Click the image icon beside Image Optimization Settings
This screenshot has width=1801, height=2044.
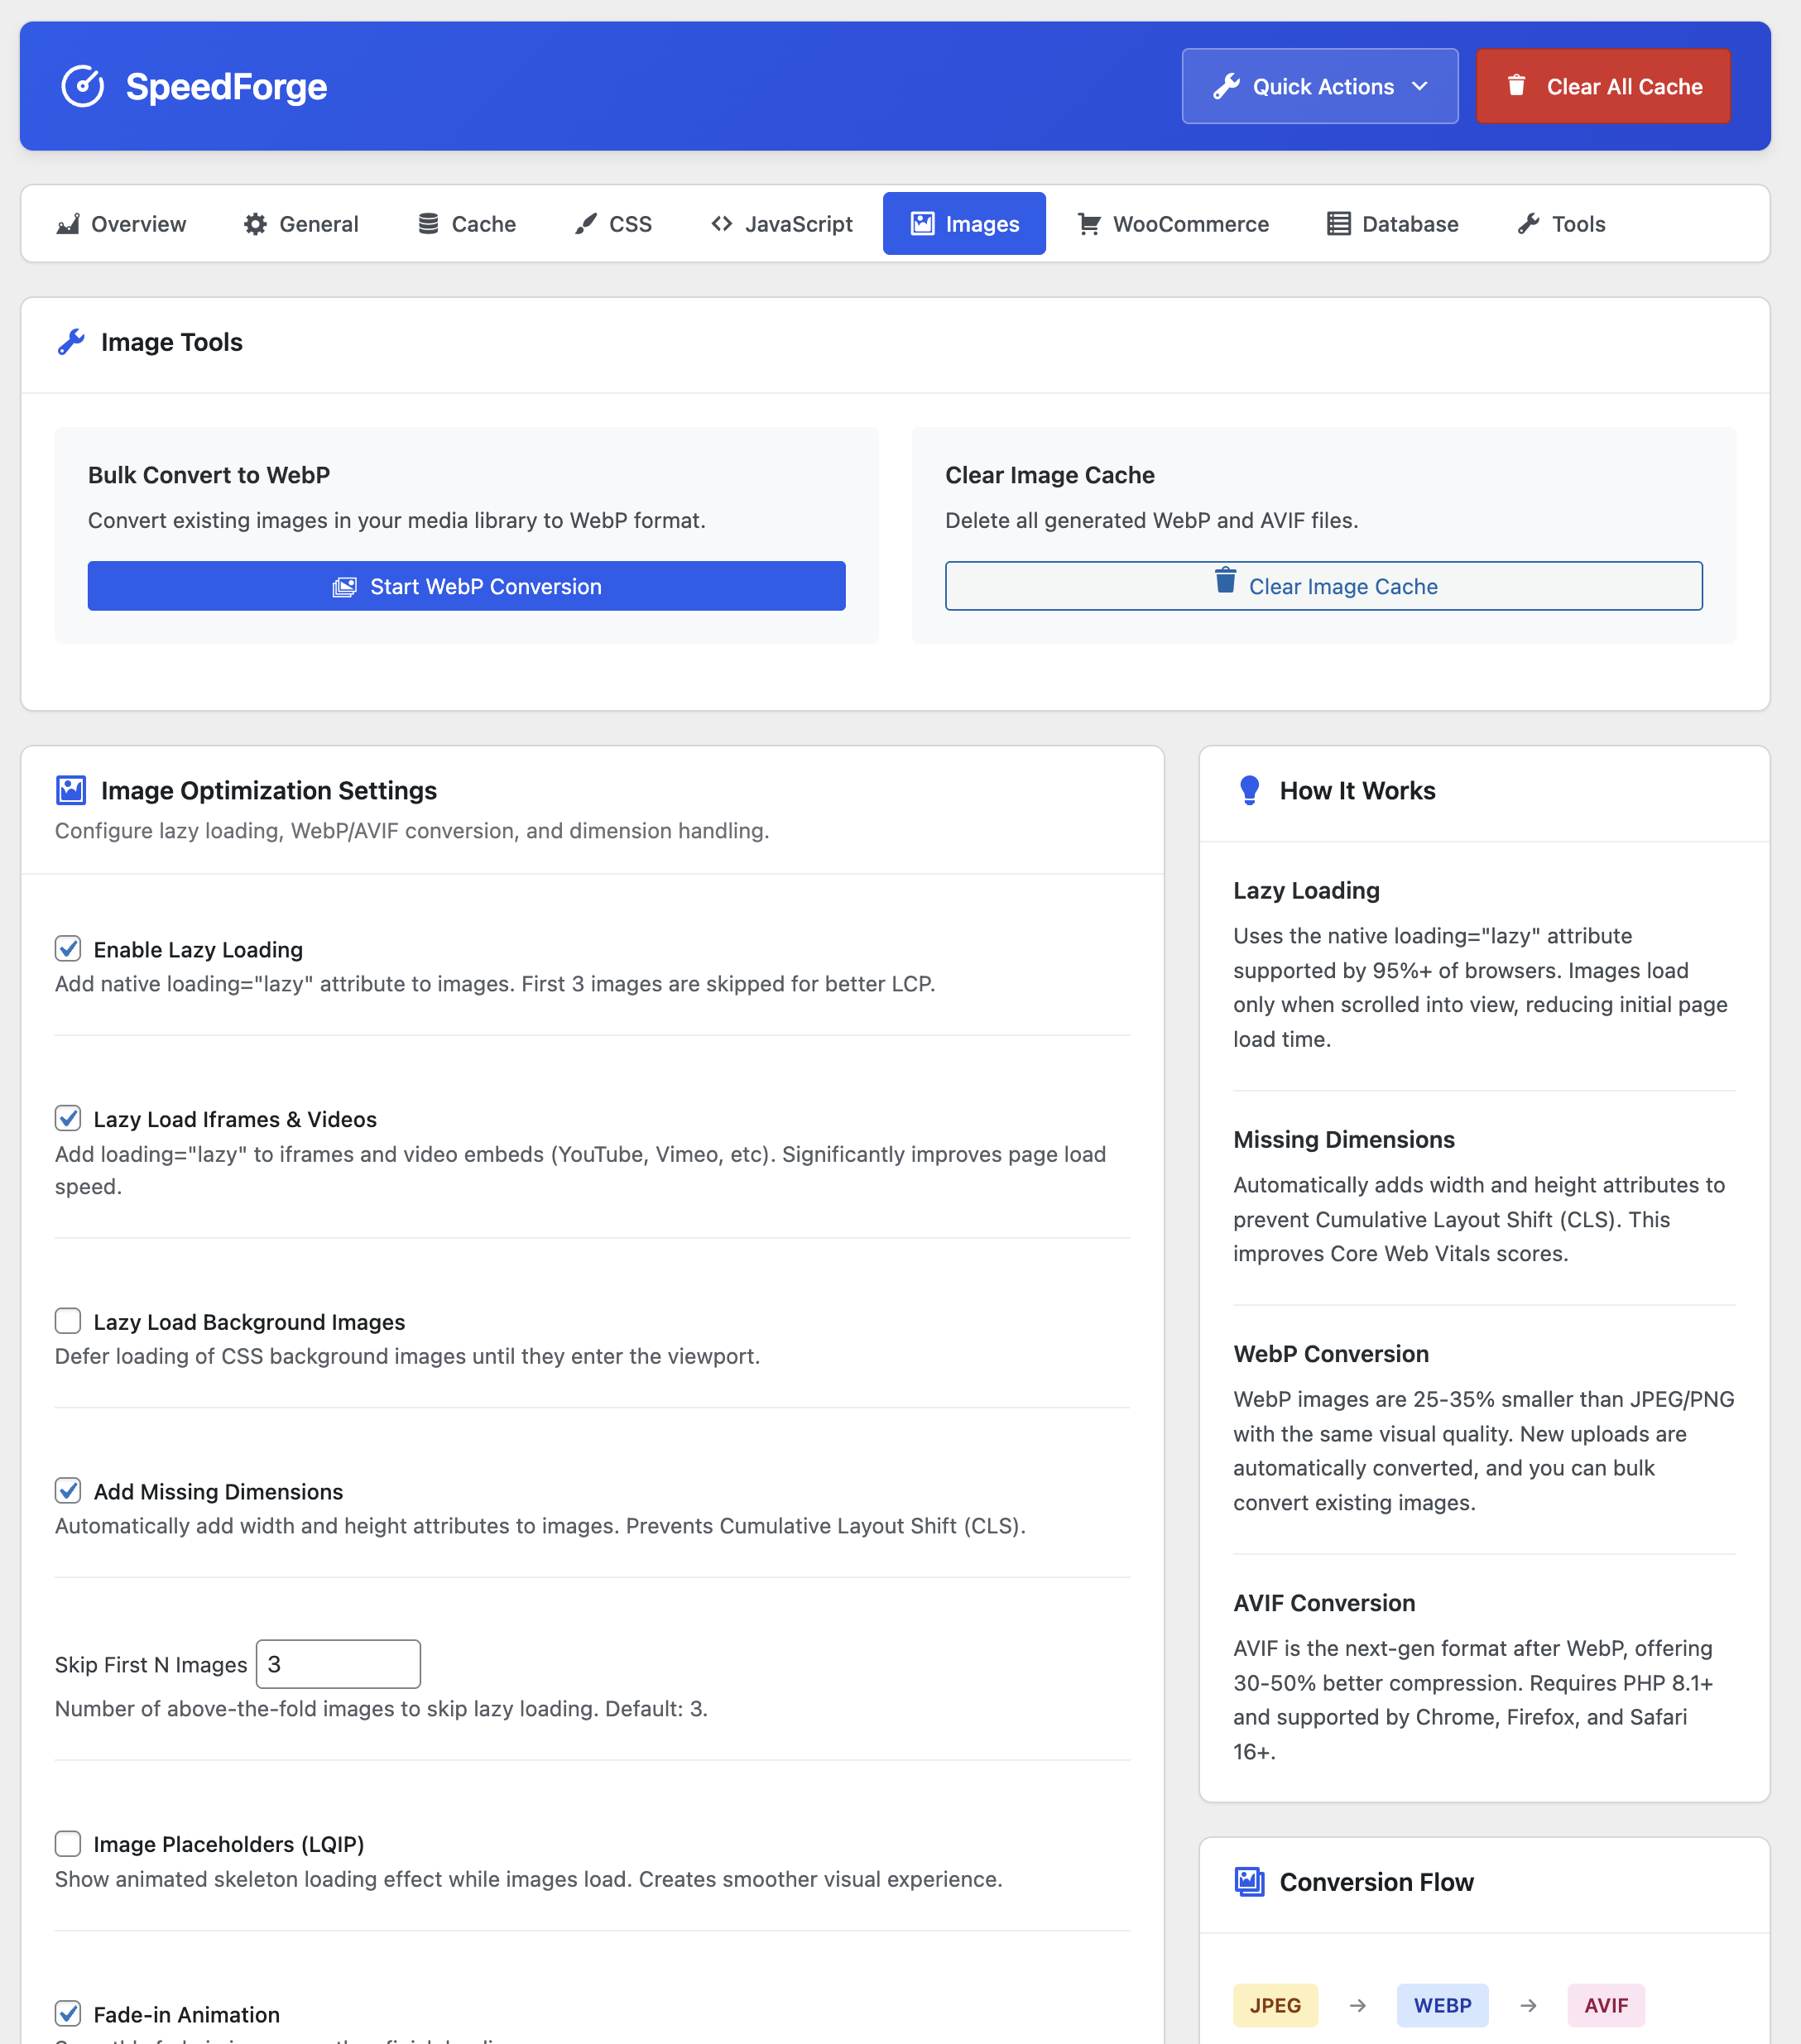pos(71,790)
